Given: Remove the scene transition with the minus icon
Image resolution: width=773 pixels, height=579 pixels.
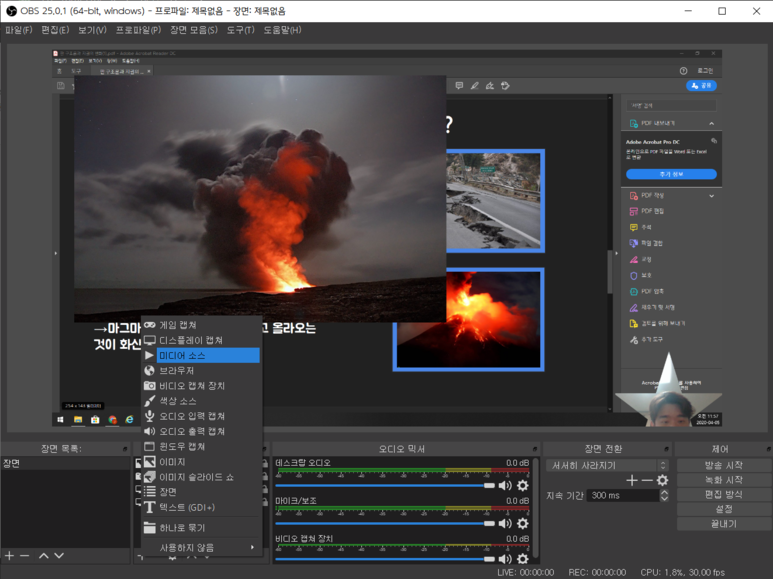Looking at the screenshot, I should 647,480.
